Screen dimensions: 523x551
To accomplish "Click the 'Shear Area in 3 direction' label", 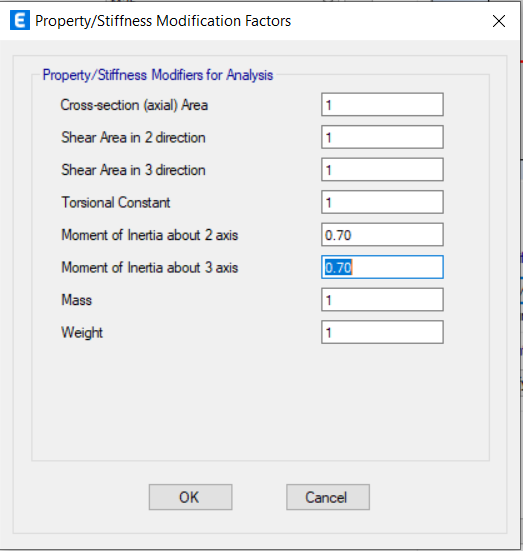I will pos(134,170).
